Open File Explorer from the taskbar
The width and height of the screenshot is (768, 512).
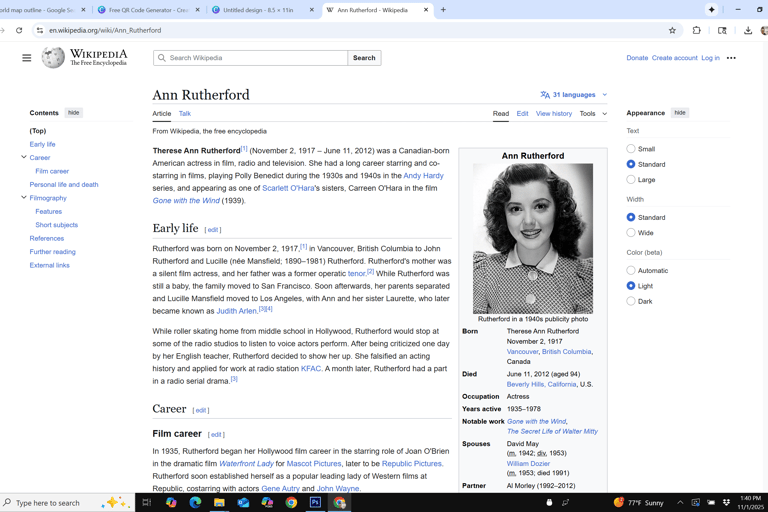(219, 502)
